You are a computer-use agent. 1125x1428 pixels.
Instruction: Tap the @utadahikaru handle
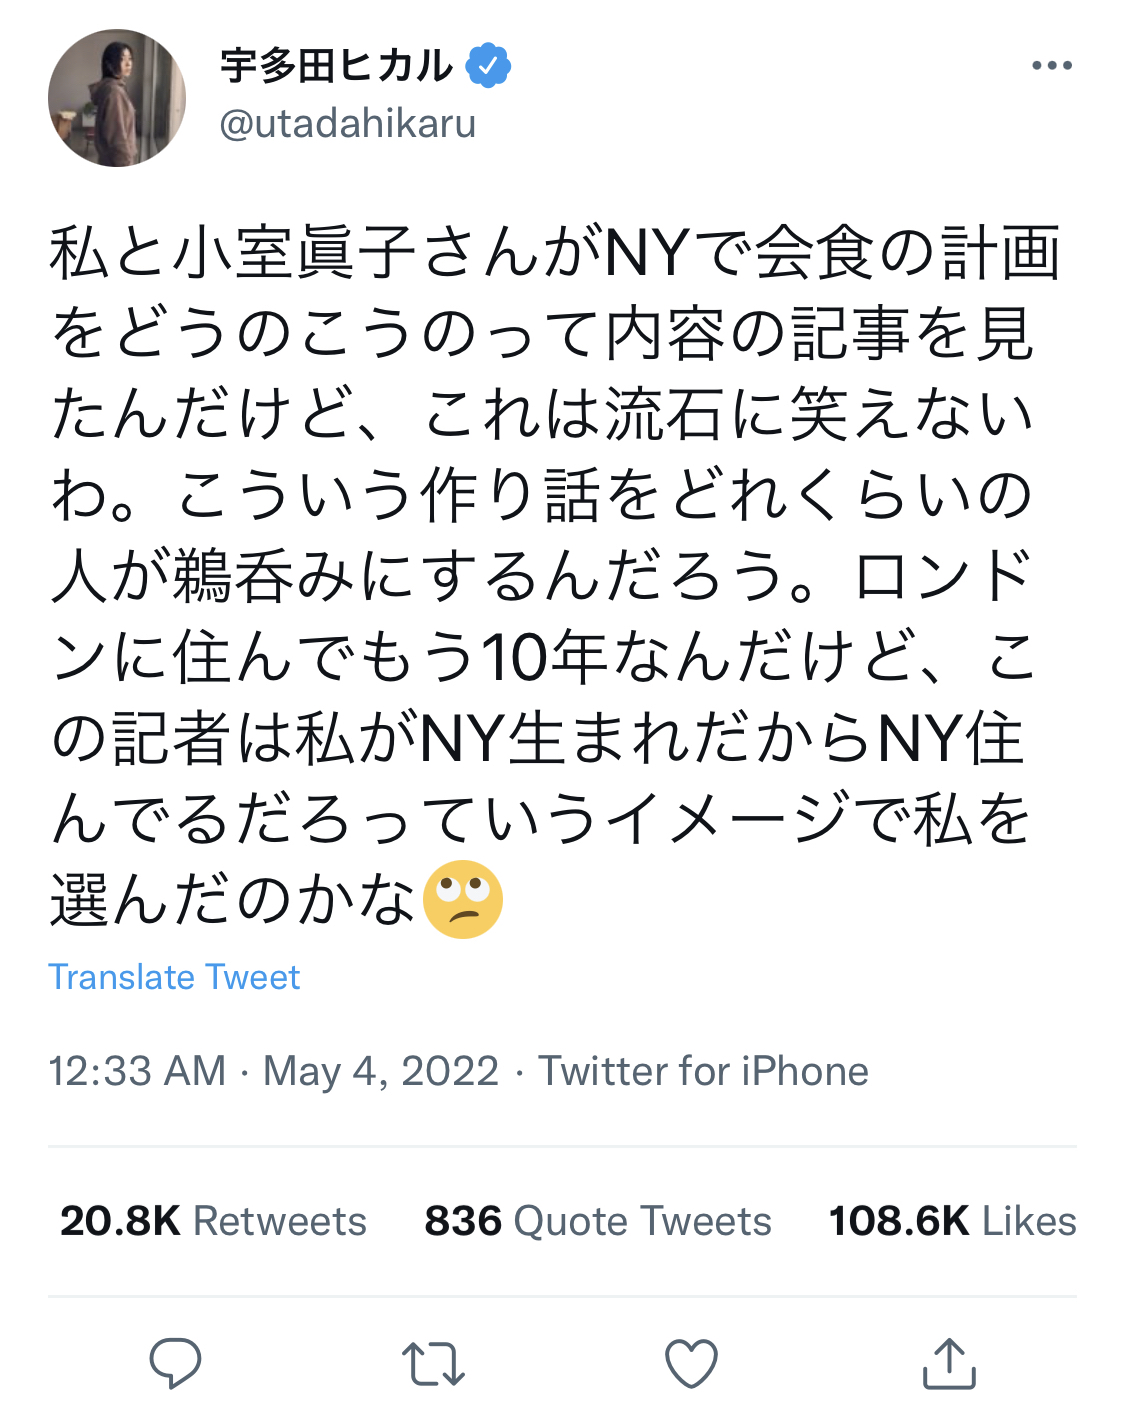(x=347, y=124)
